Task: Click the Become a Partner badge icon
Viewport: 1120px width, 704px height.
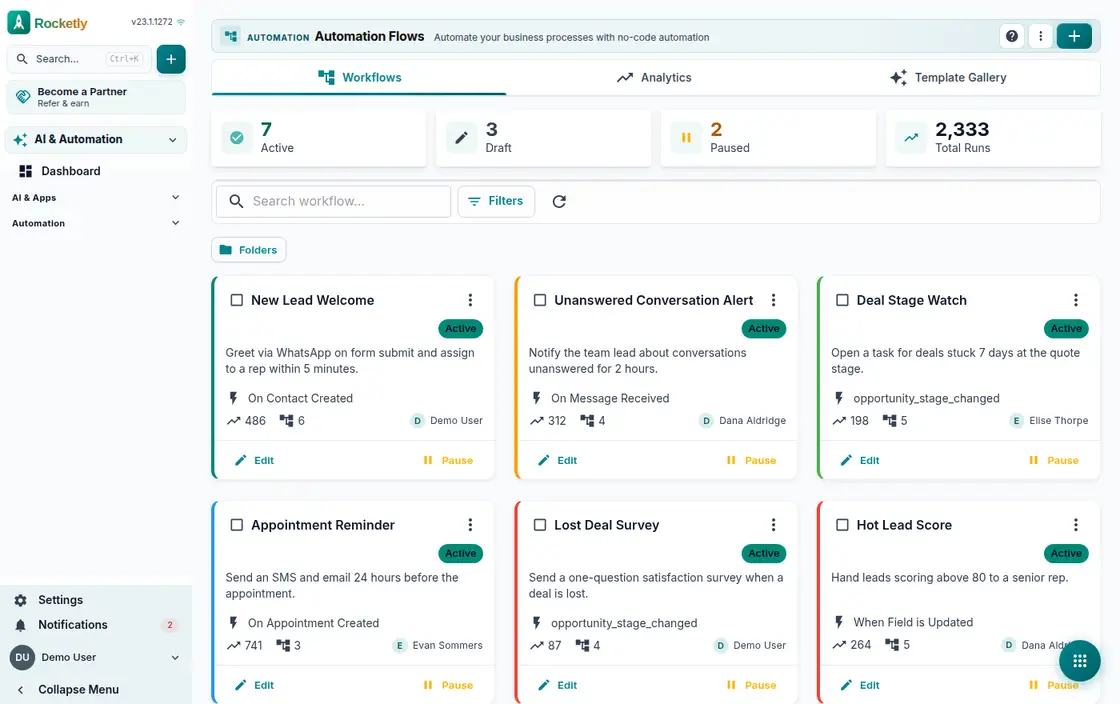Action: coord(23,96)
